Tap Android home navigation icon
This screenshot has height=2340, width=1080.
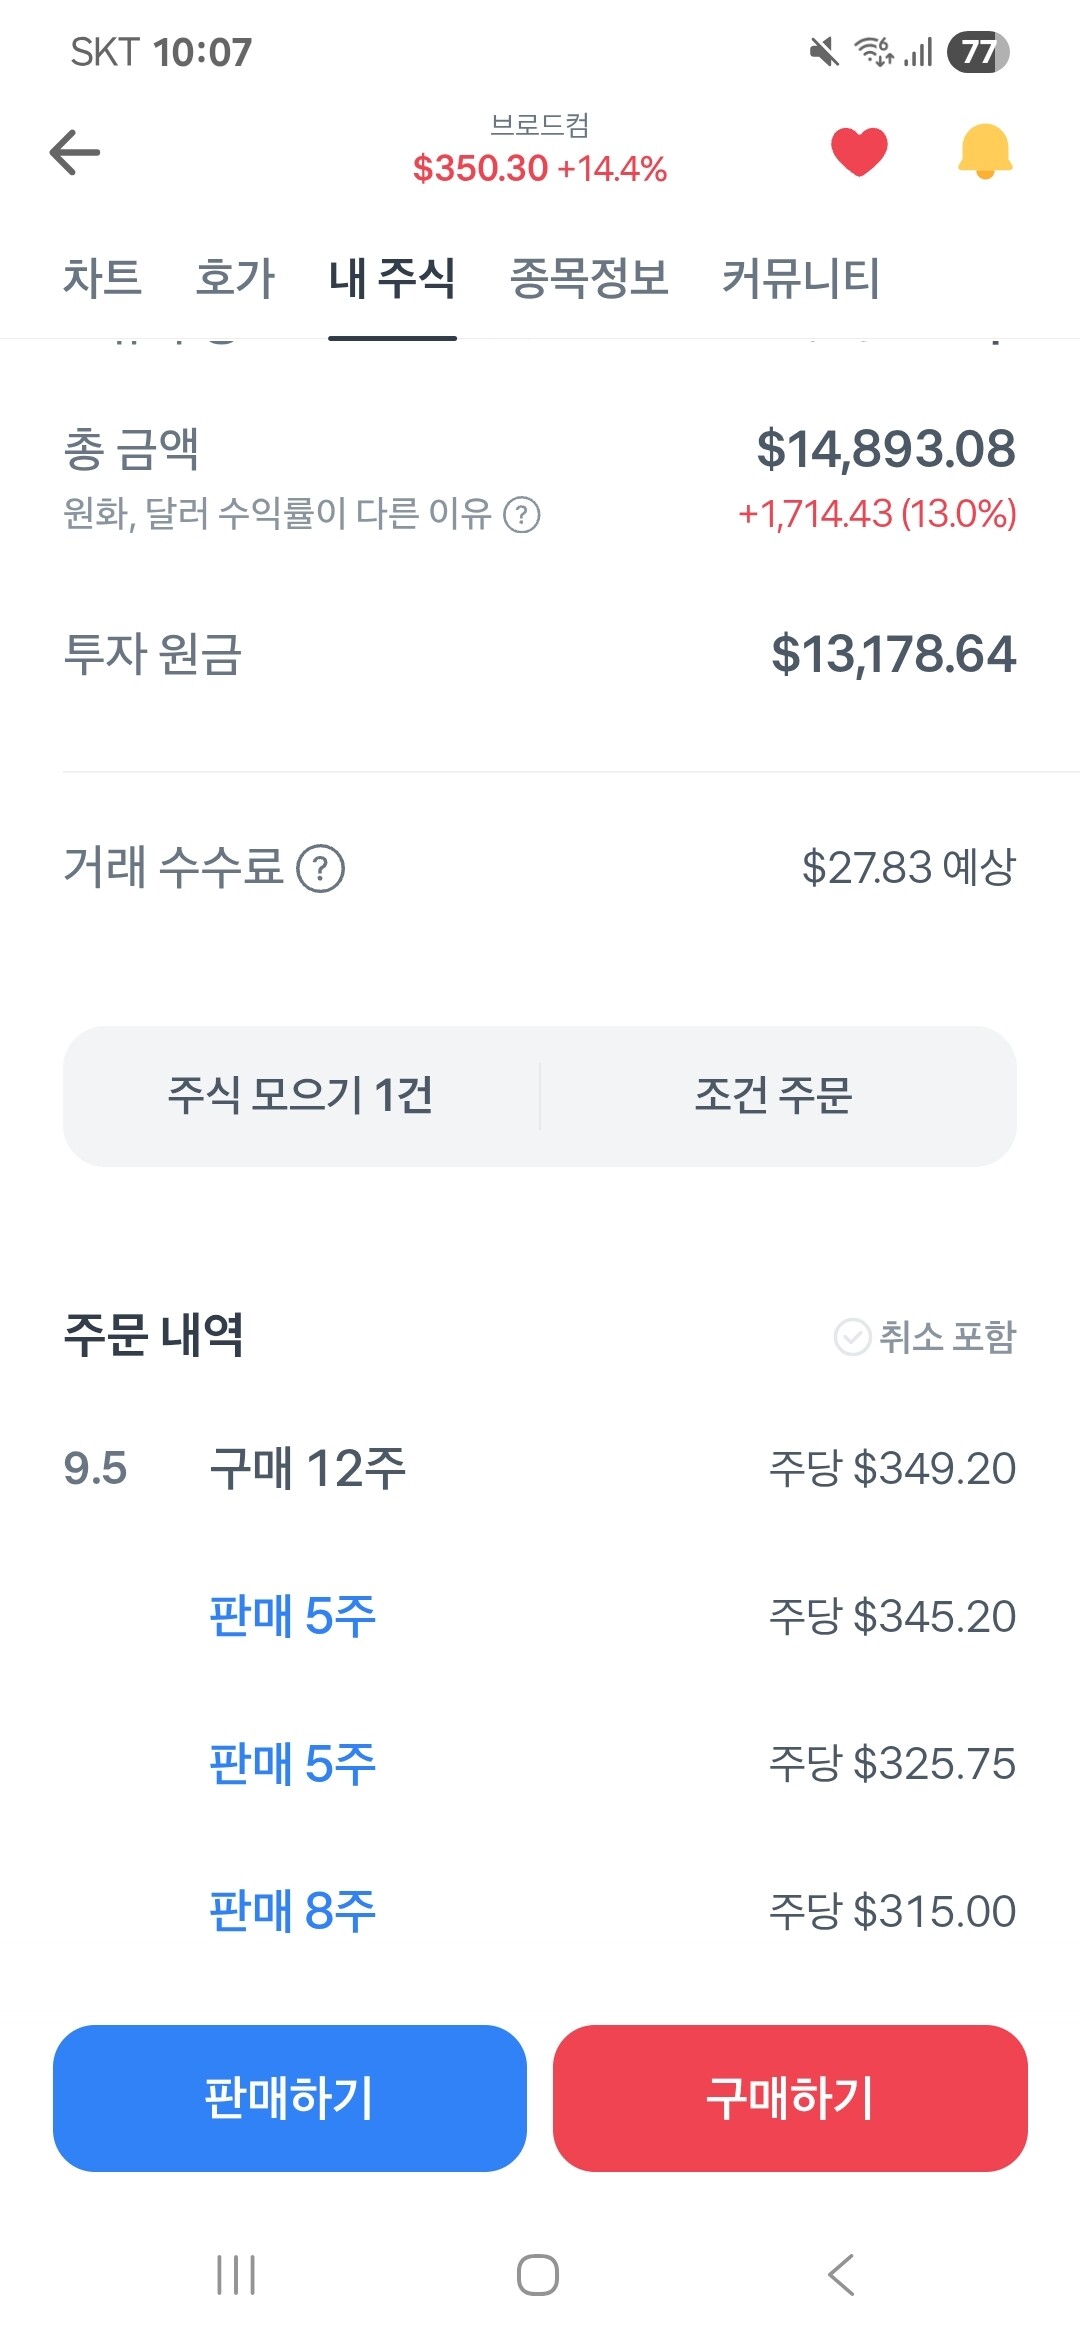pyautogui.click(x=538, y=2275)
